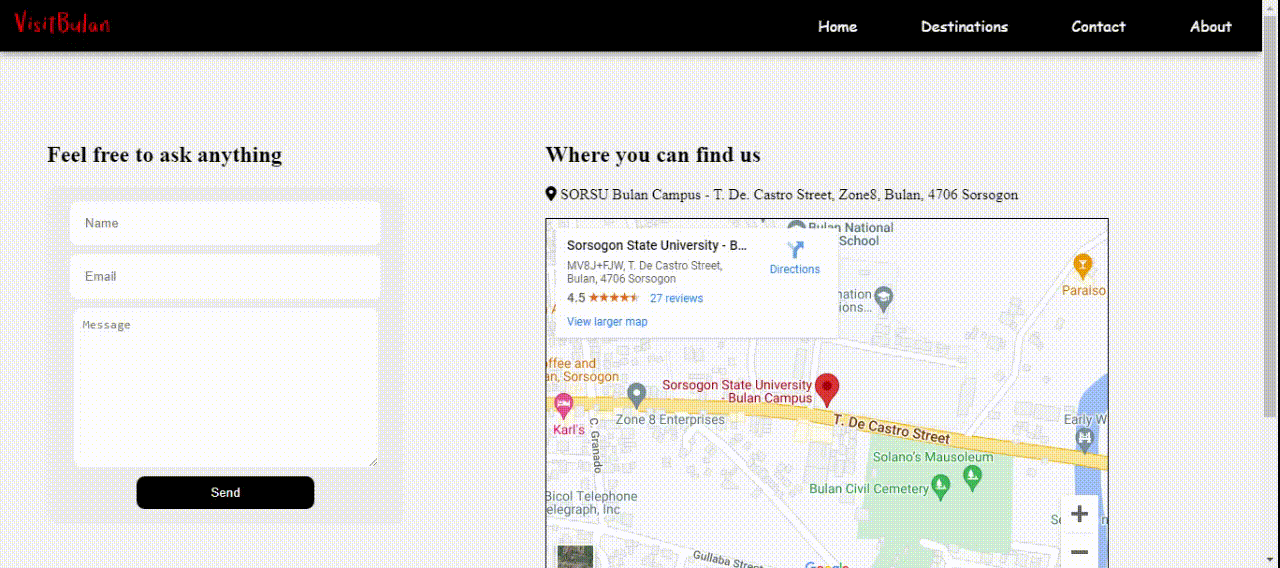Click the 'Sorsogon State University - Bulan Campus' map label
1280x568 pixels.
tap(738, 391)
